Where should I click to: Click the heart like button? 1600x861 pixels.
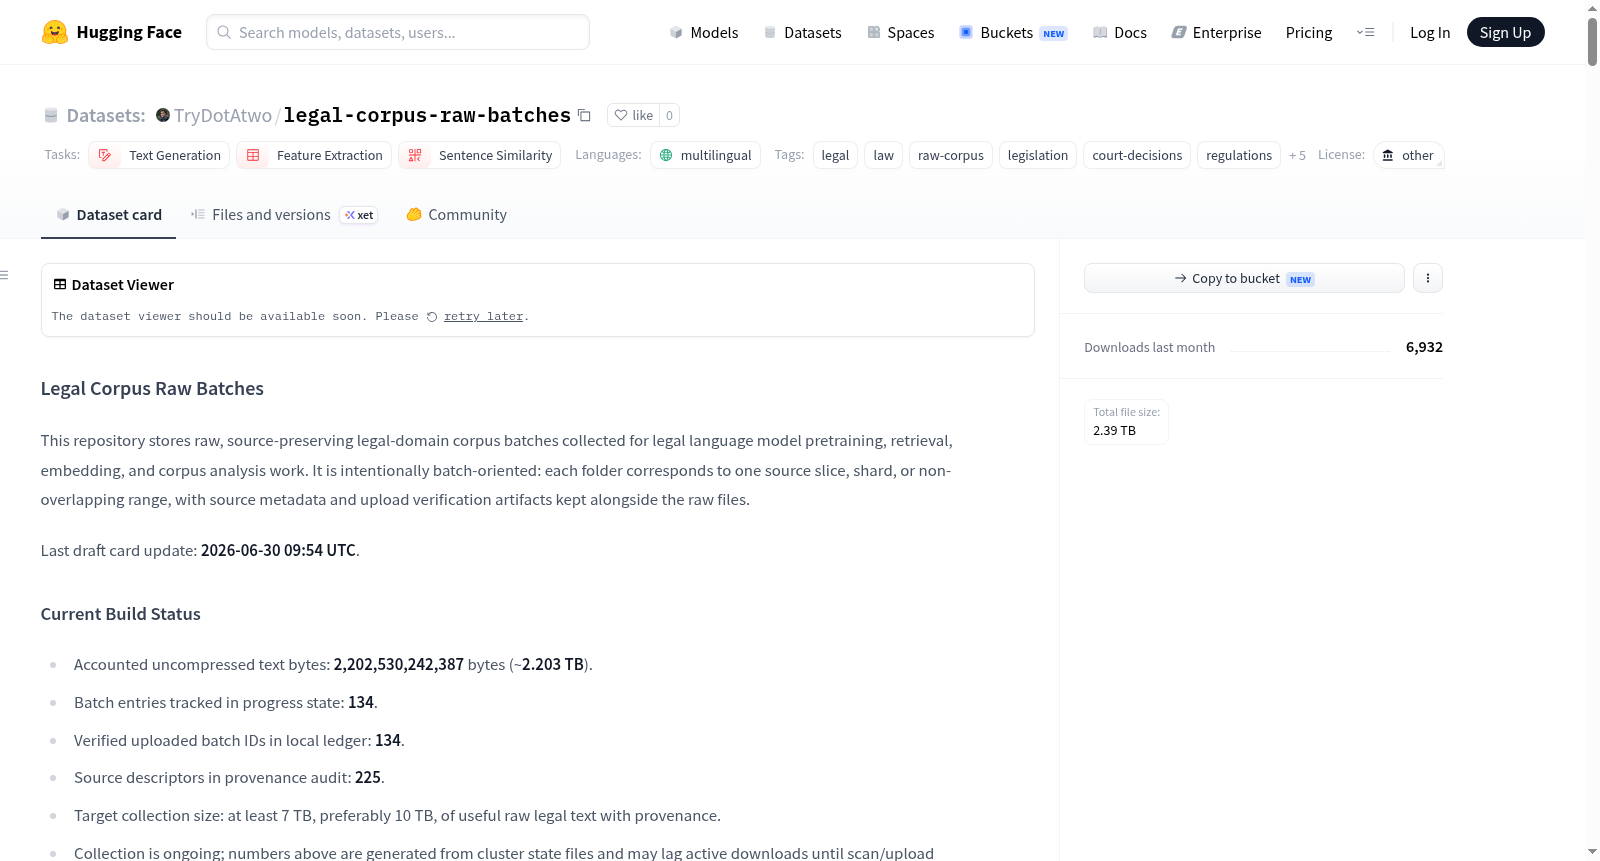(633, 115)
